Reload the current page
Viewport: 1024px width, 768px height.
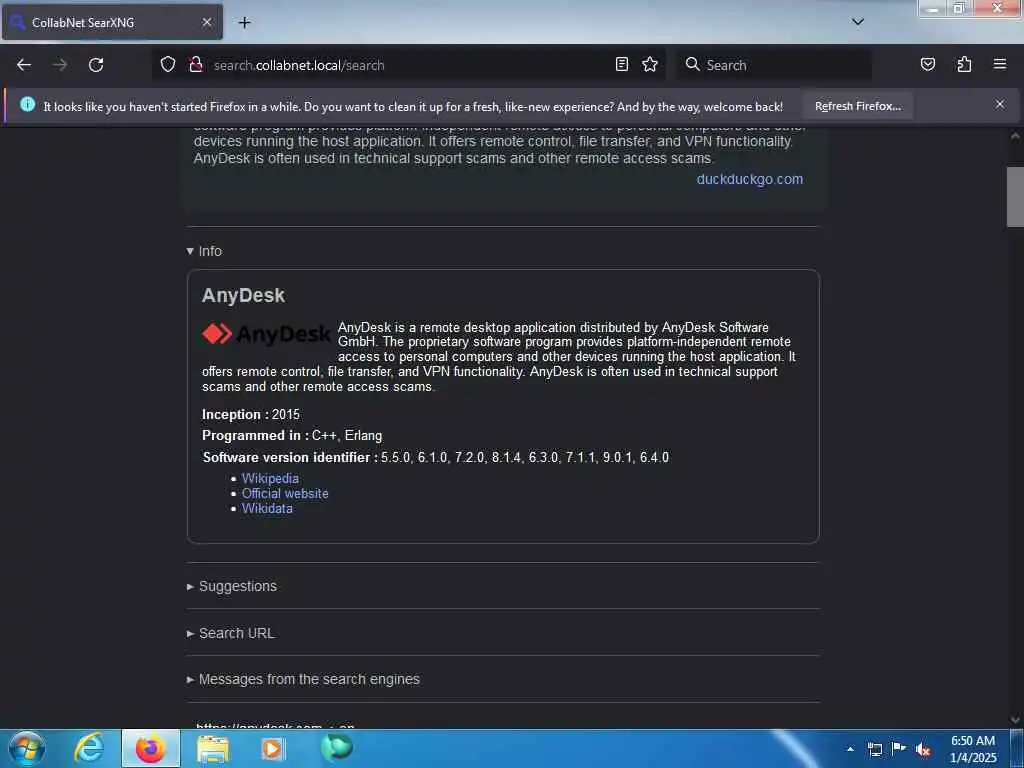click(x=96, y=65)
